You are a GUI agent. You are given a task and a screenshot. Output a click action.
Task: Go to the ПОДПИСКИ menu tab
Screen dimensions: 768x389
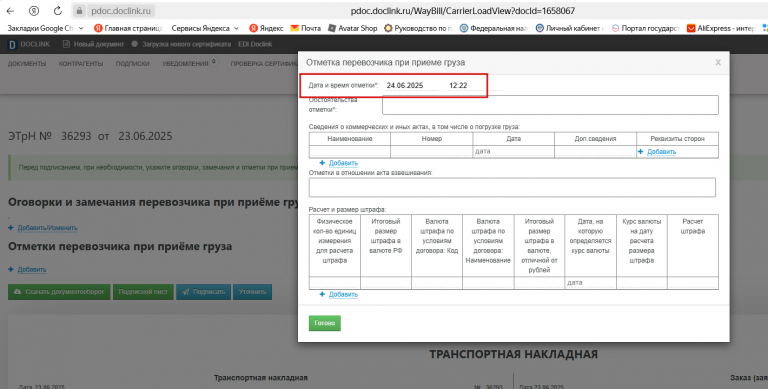tap(132, 64)
